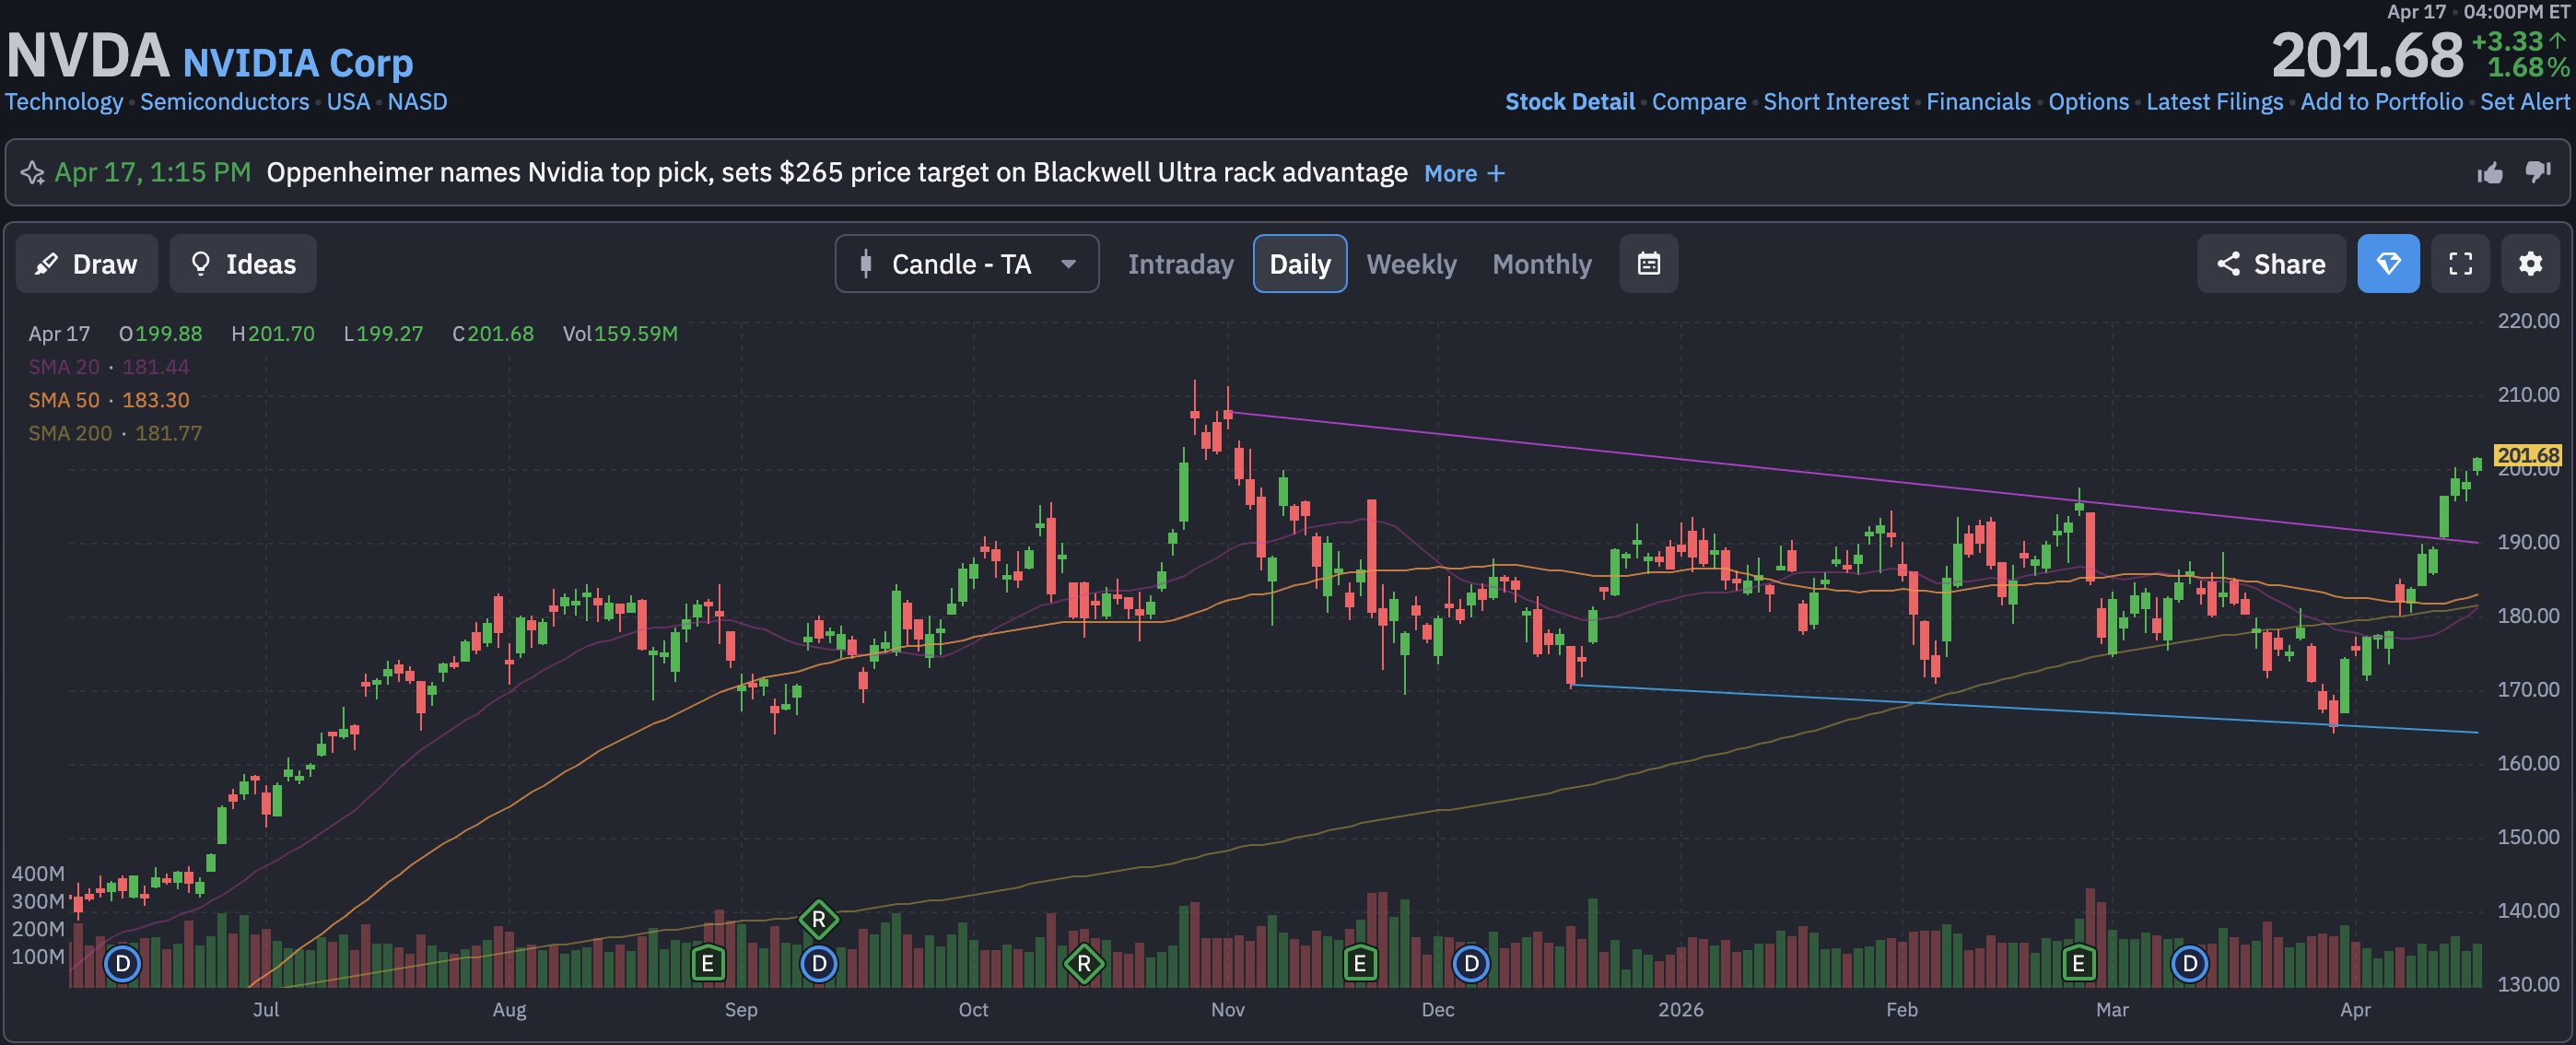Open the Latest Filings link

[2214, 102]
